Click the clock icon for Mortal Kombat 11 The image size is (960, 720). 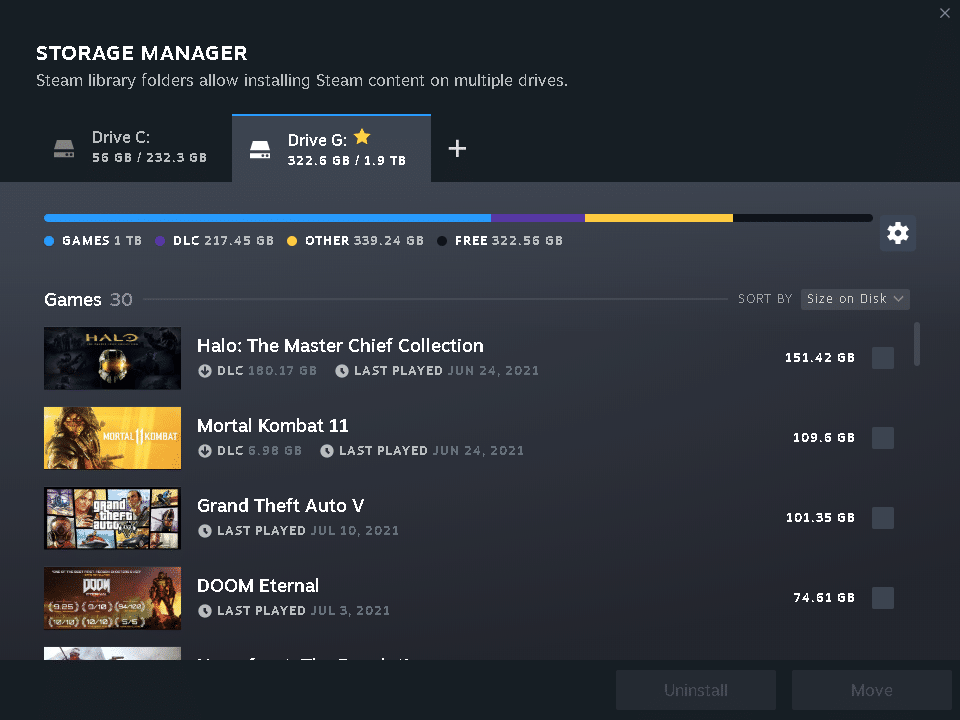pyautogui.click(x=327, y=451)
